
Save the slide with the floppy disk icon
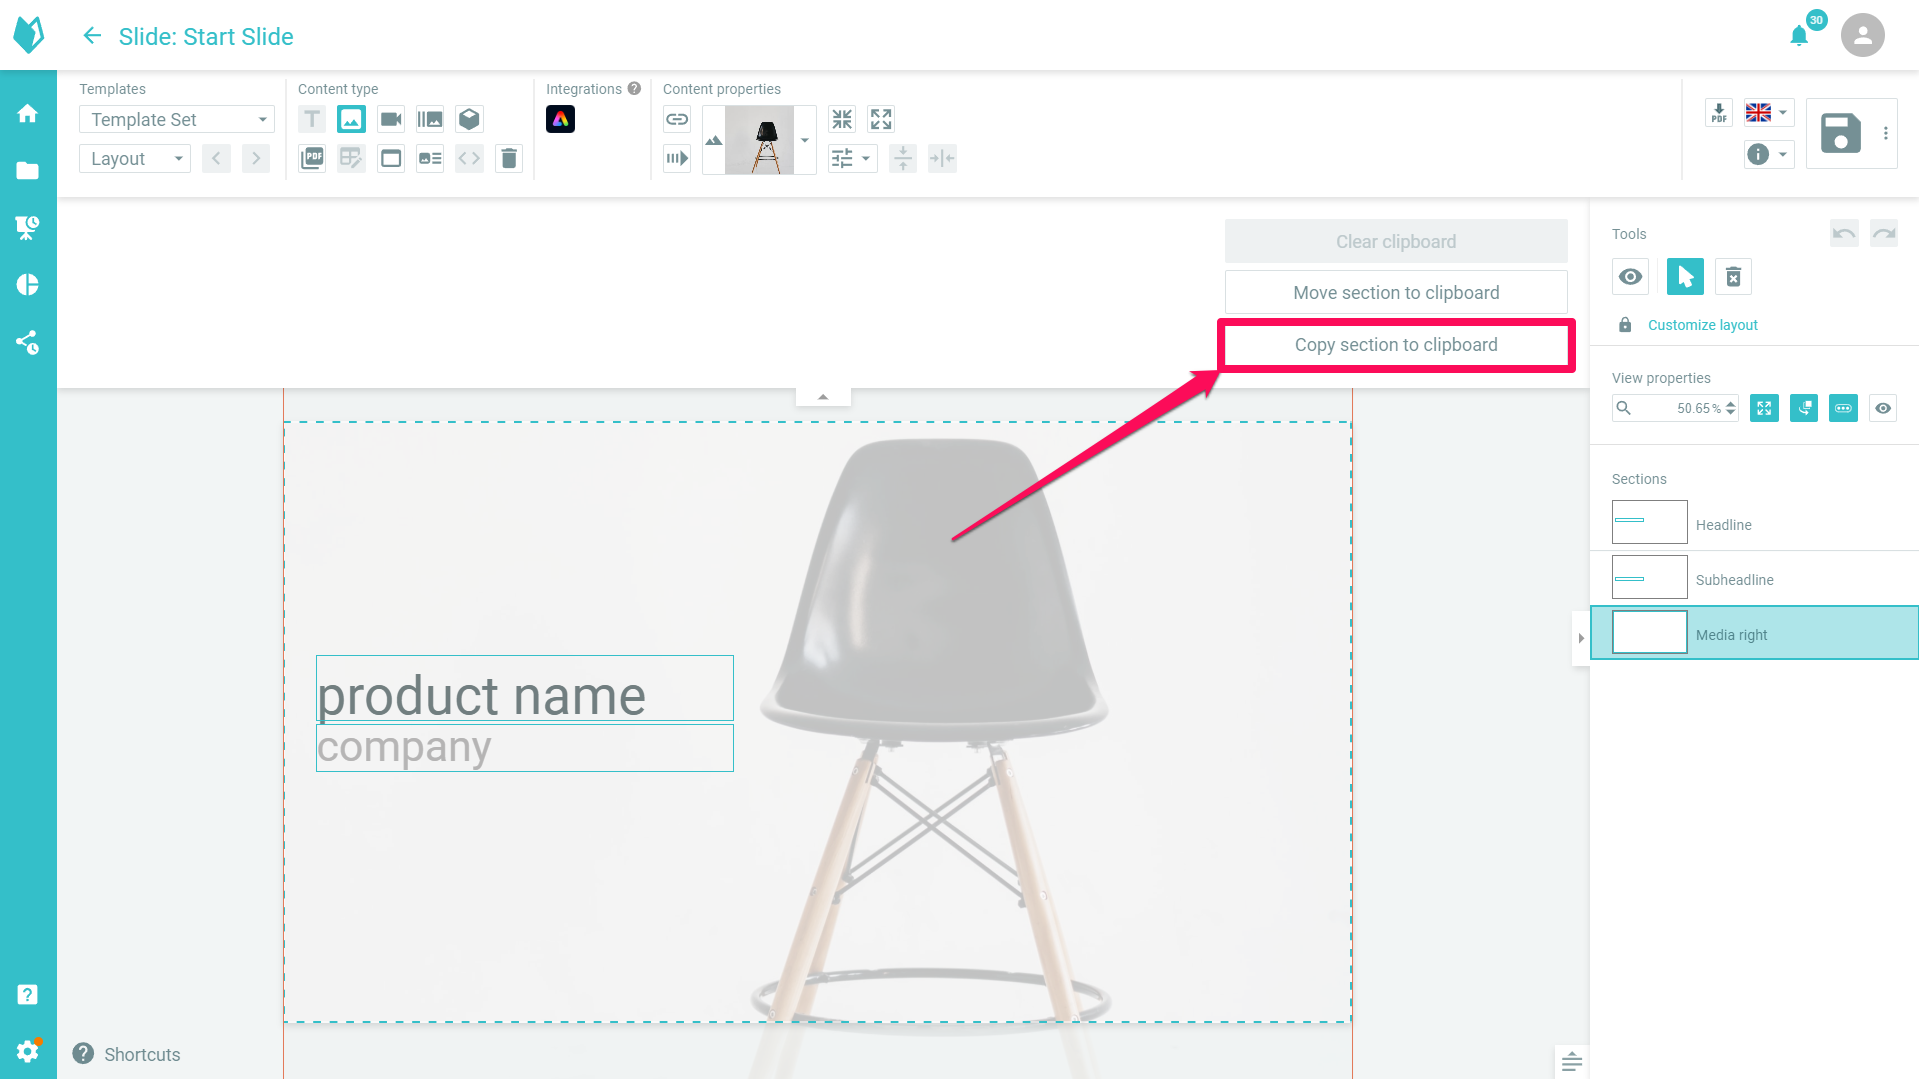coord(1840,133)
